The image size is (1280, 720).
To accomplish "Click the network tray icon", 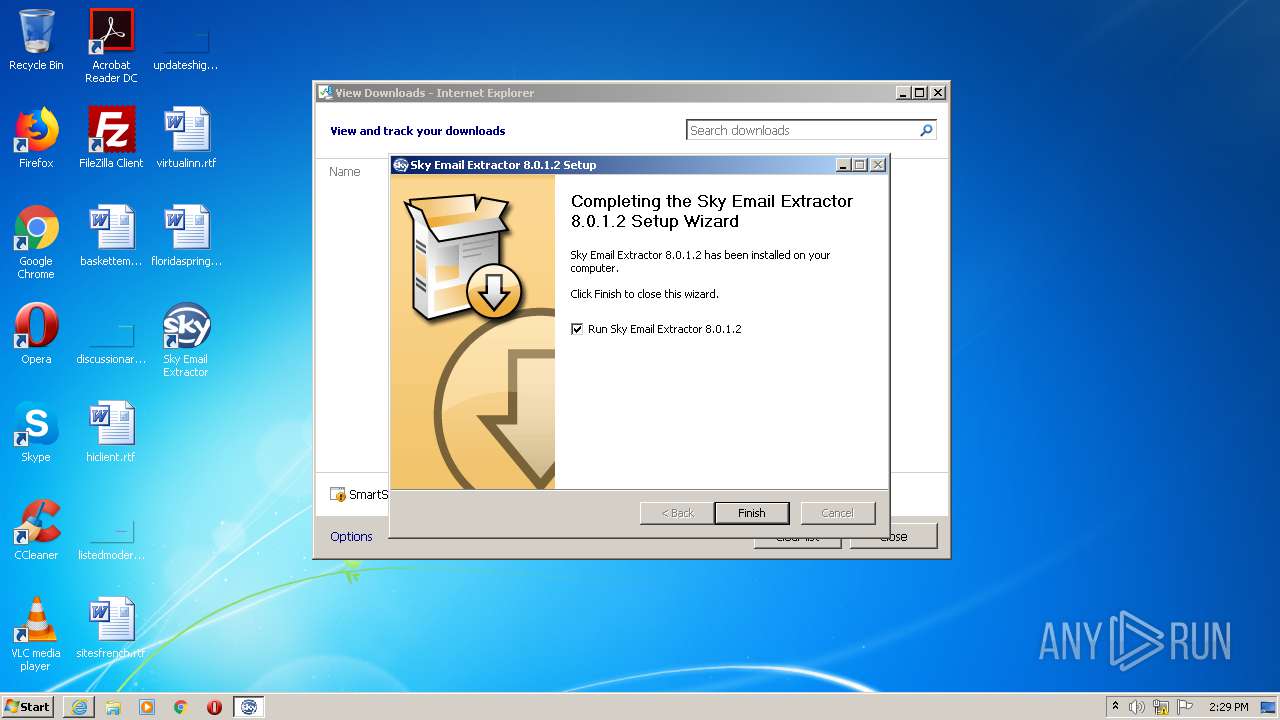I will [1161, 707].
